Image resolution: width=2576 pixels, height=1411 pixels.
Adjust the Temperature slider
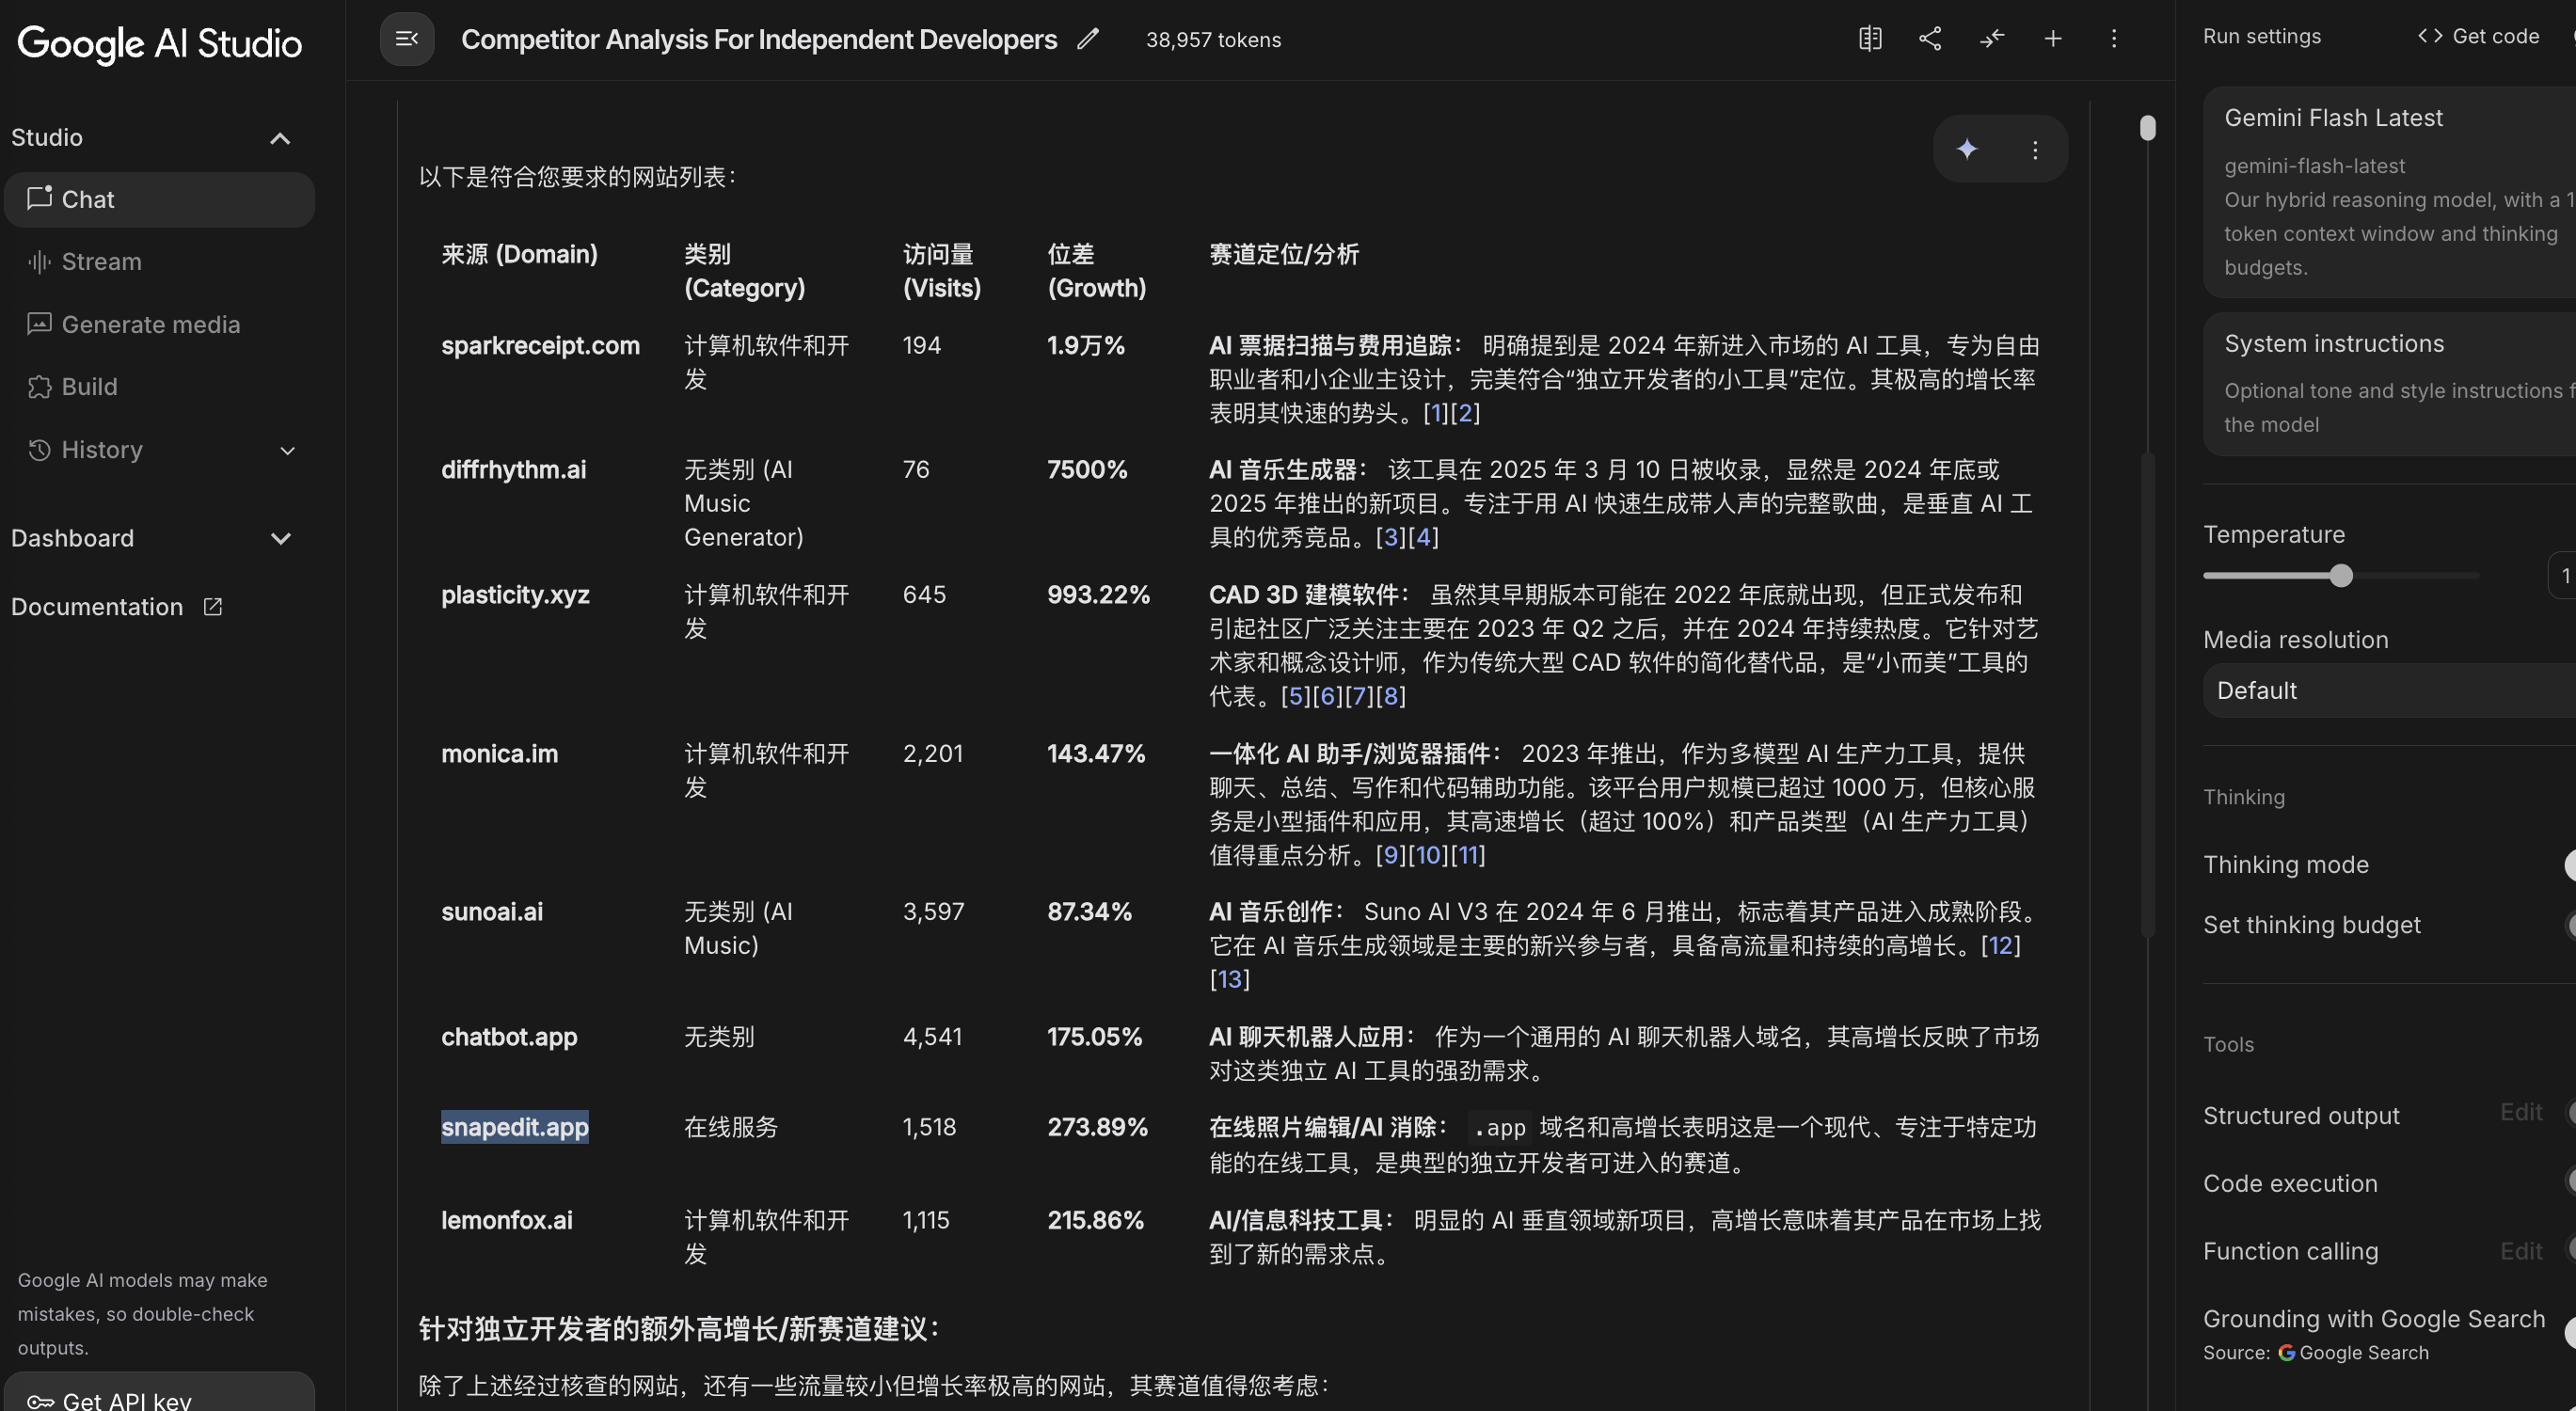2341,575
